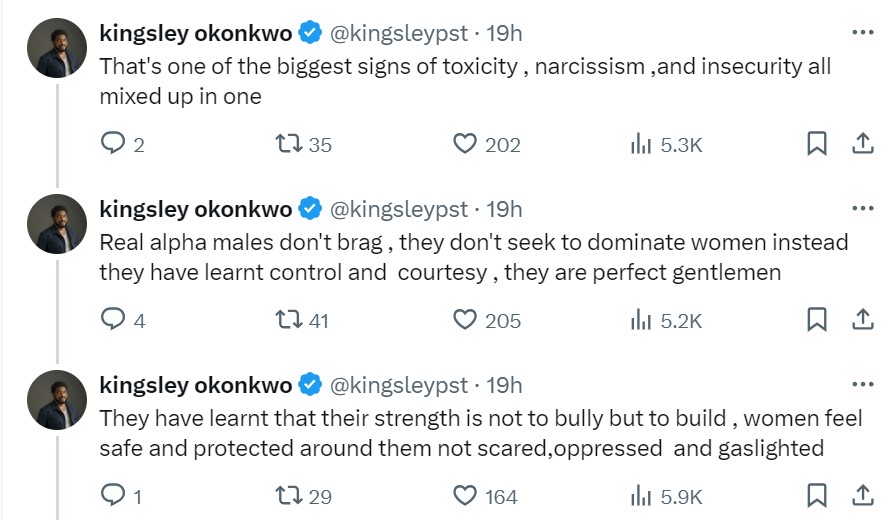Open more options on the third tweet
The image size is (886, 520).
(x=862, y=384)
